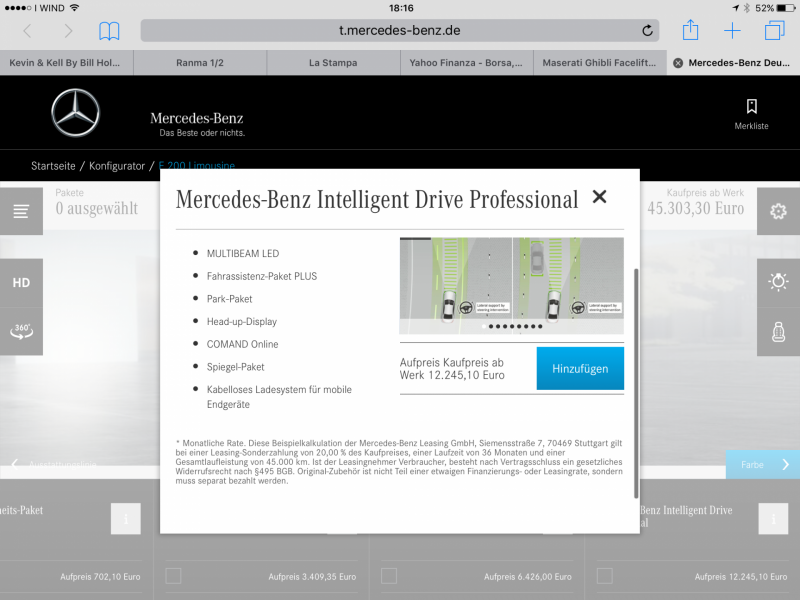Click the dialog vertical scrollbar
The width and height of the screenshot is (800, 600).
(636, 383)
